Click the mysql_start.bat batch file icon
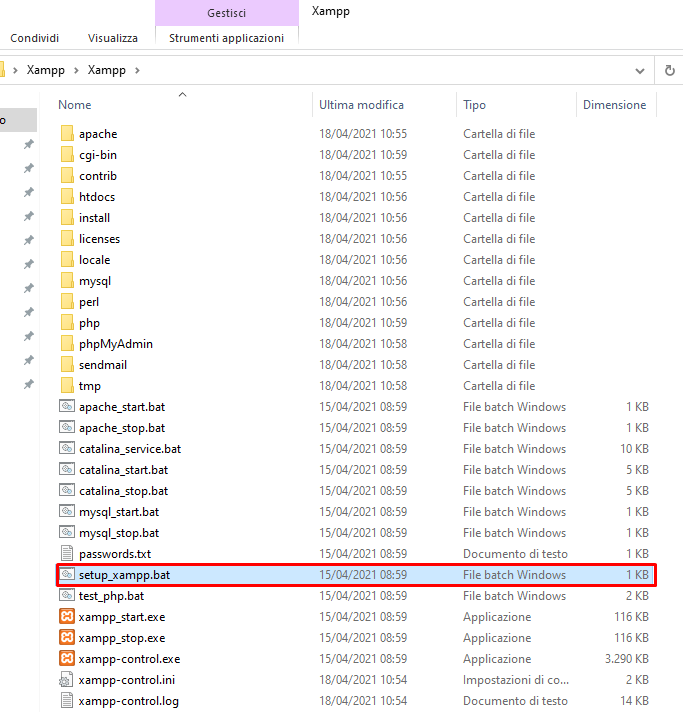 pos(67,511)
